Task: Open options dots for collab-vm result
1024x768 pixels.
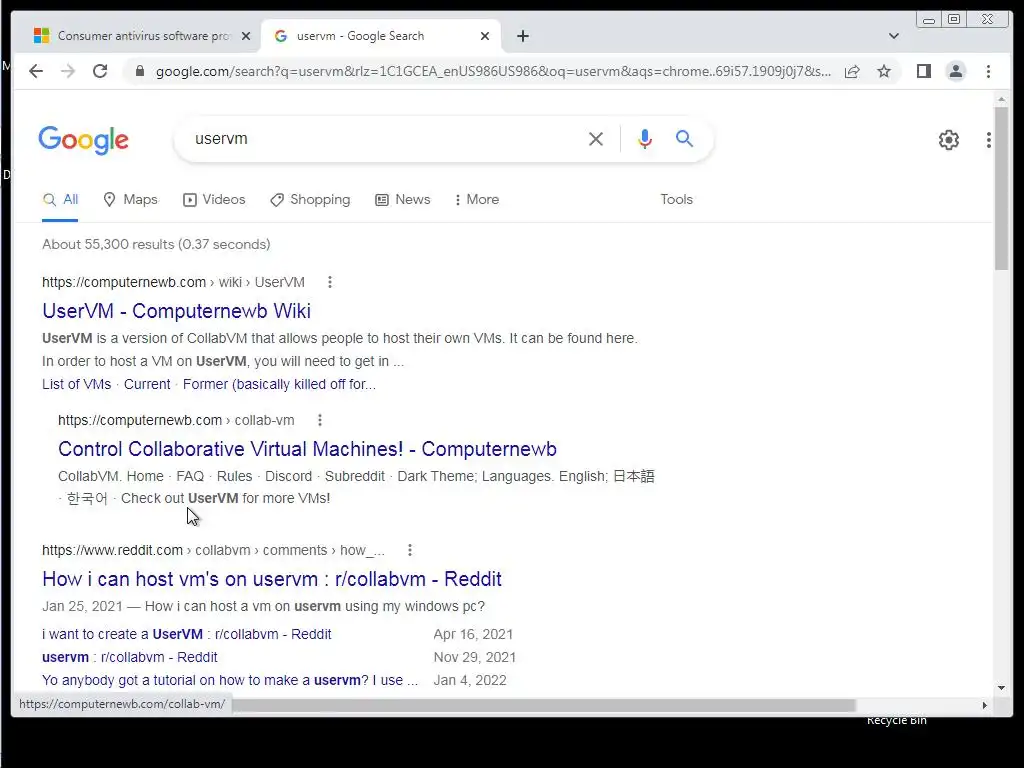Action: click(319, 420)
